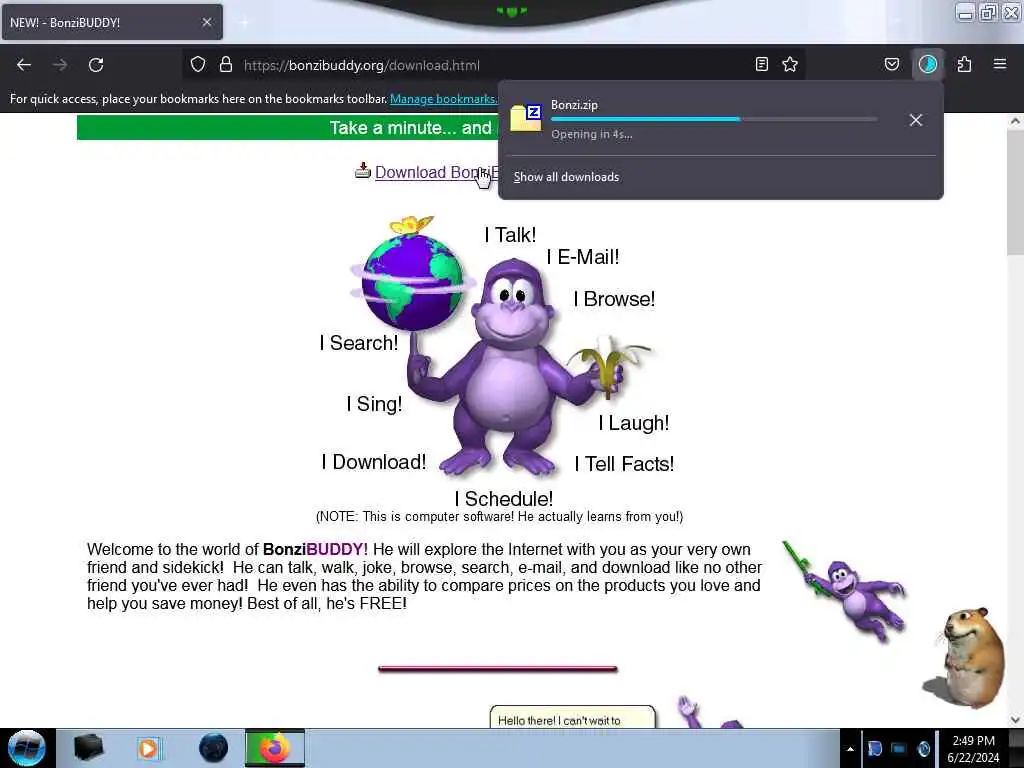Click the 'I Browse!' text
Viewport: 1024px width, 768px height.
(614, 299)
